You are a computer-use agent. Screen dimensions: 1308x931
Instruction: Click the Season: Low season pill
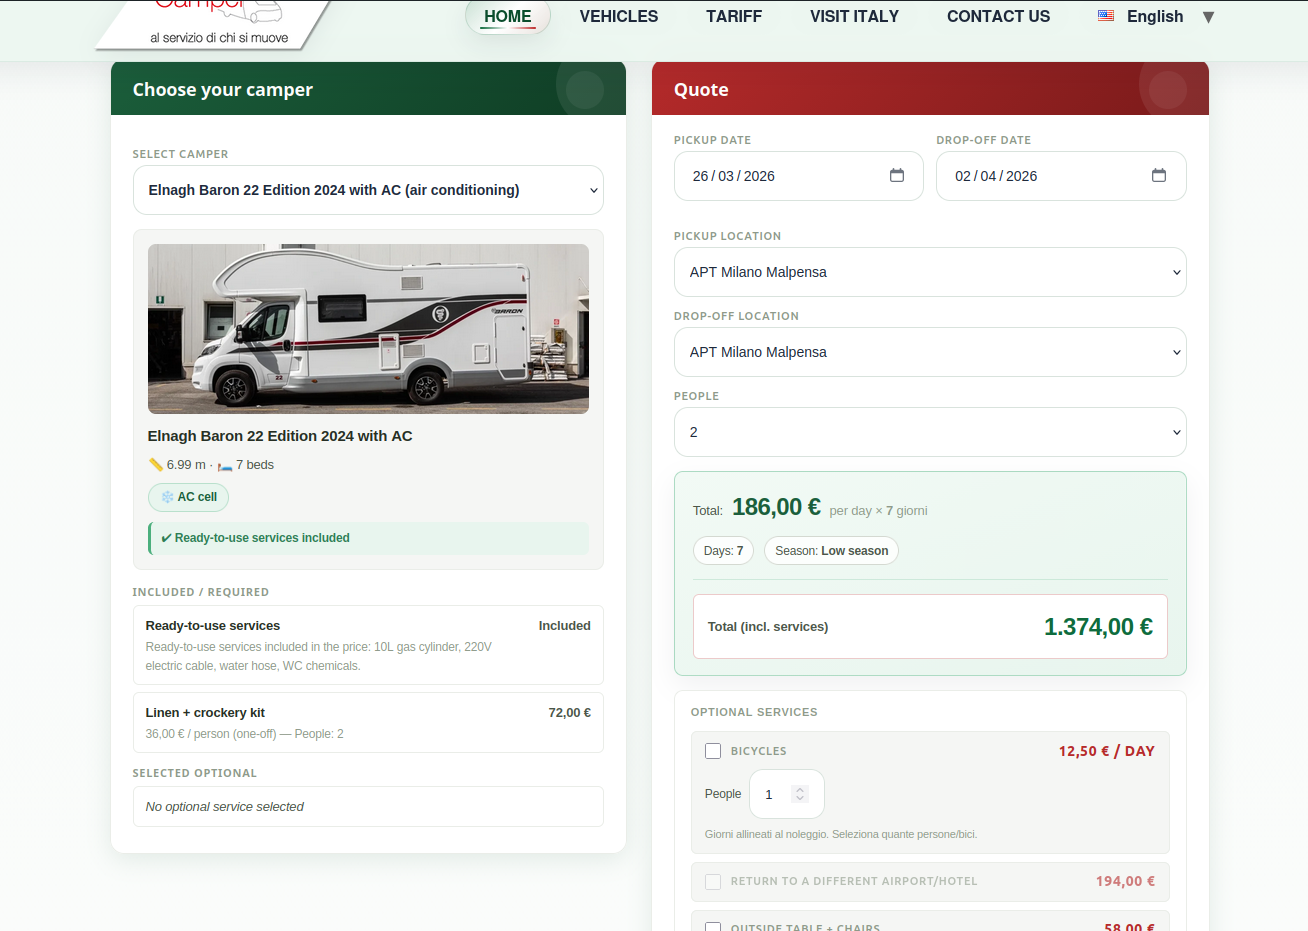click(x=831, y=550)
